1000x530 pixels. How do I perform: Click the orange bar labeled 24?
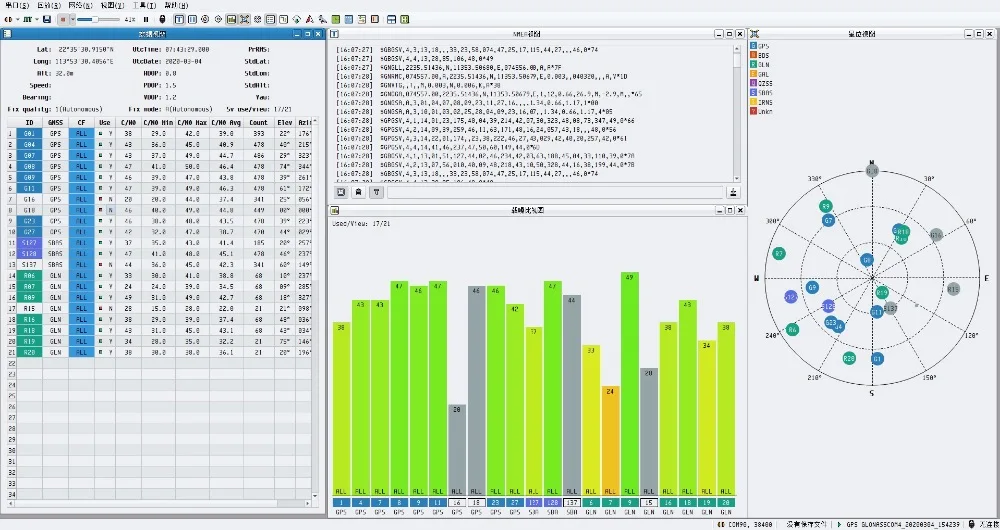click(x=610, y=441)
